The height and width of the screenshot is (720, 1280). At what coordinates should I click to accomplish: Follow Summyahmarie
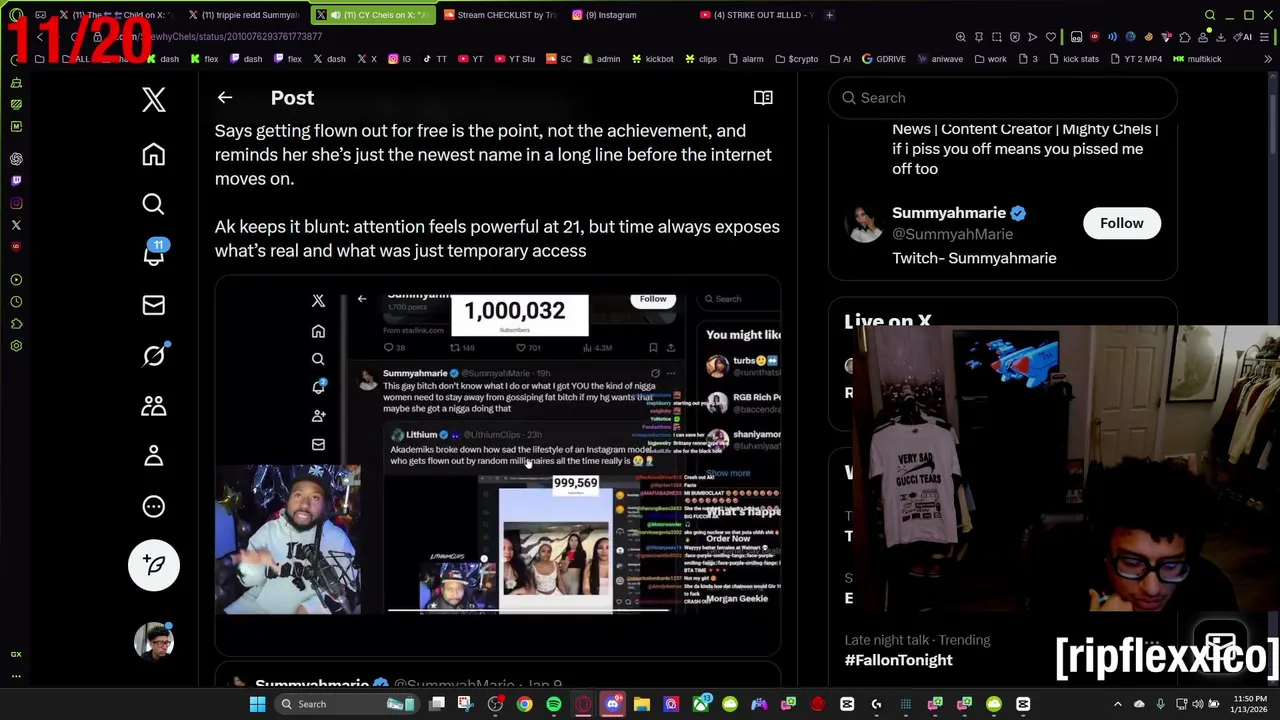pos(1121,223)
